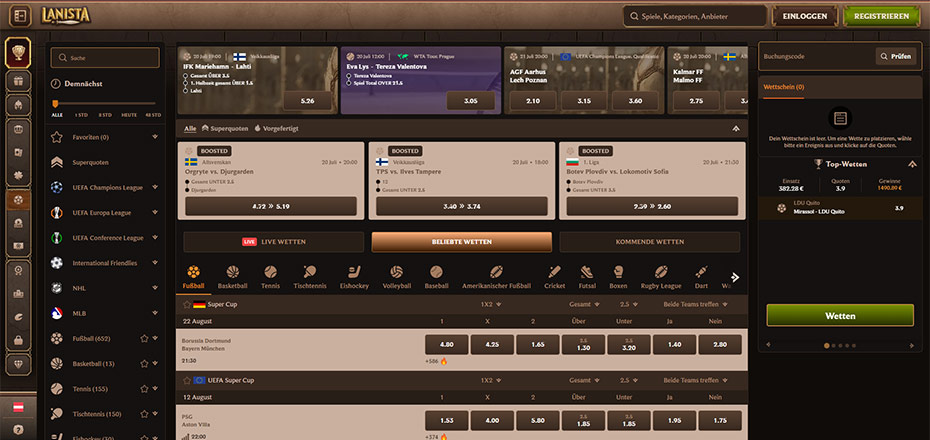
Task: Click the green Wetten button
Action: [x=840, y=315]
